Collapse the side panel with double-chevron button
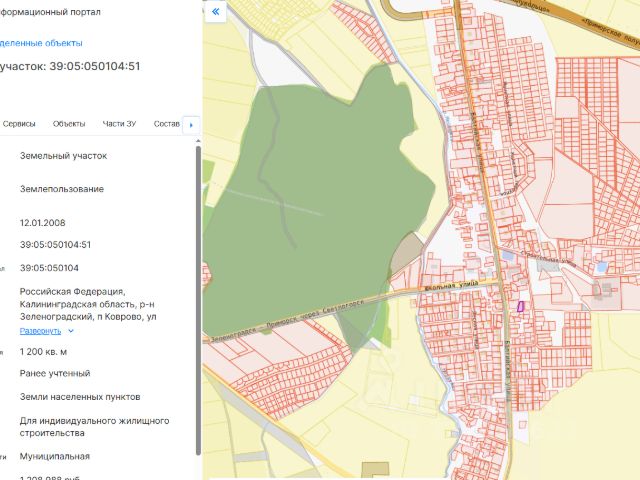640x480 pixels. (216, 11)
